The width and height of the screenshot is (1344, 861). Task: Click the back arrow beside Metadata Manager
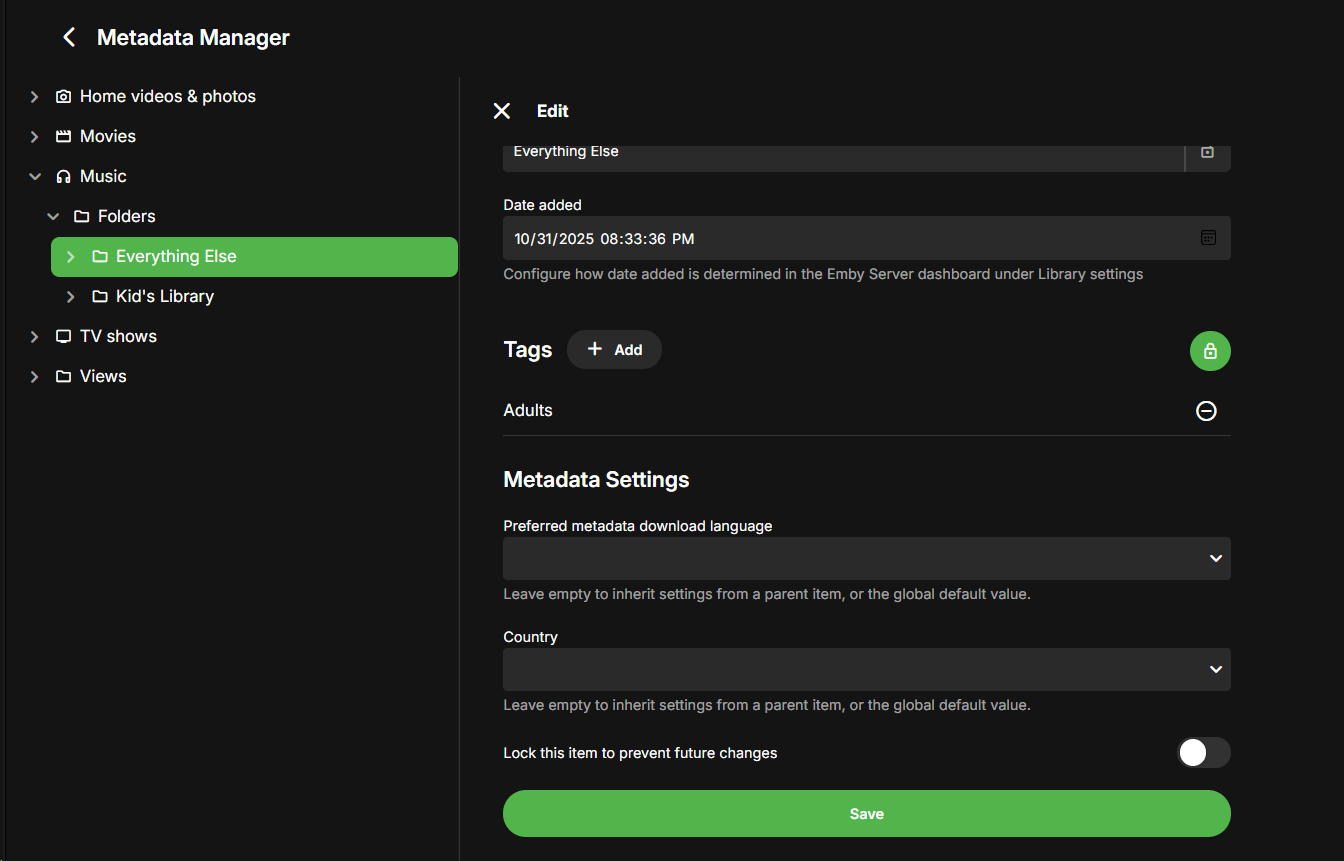click(69, 38)
